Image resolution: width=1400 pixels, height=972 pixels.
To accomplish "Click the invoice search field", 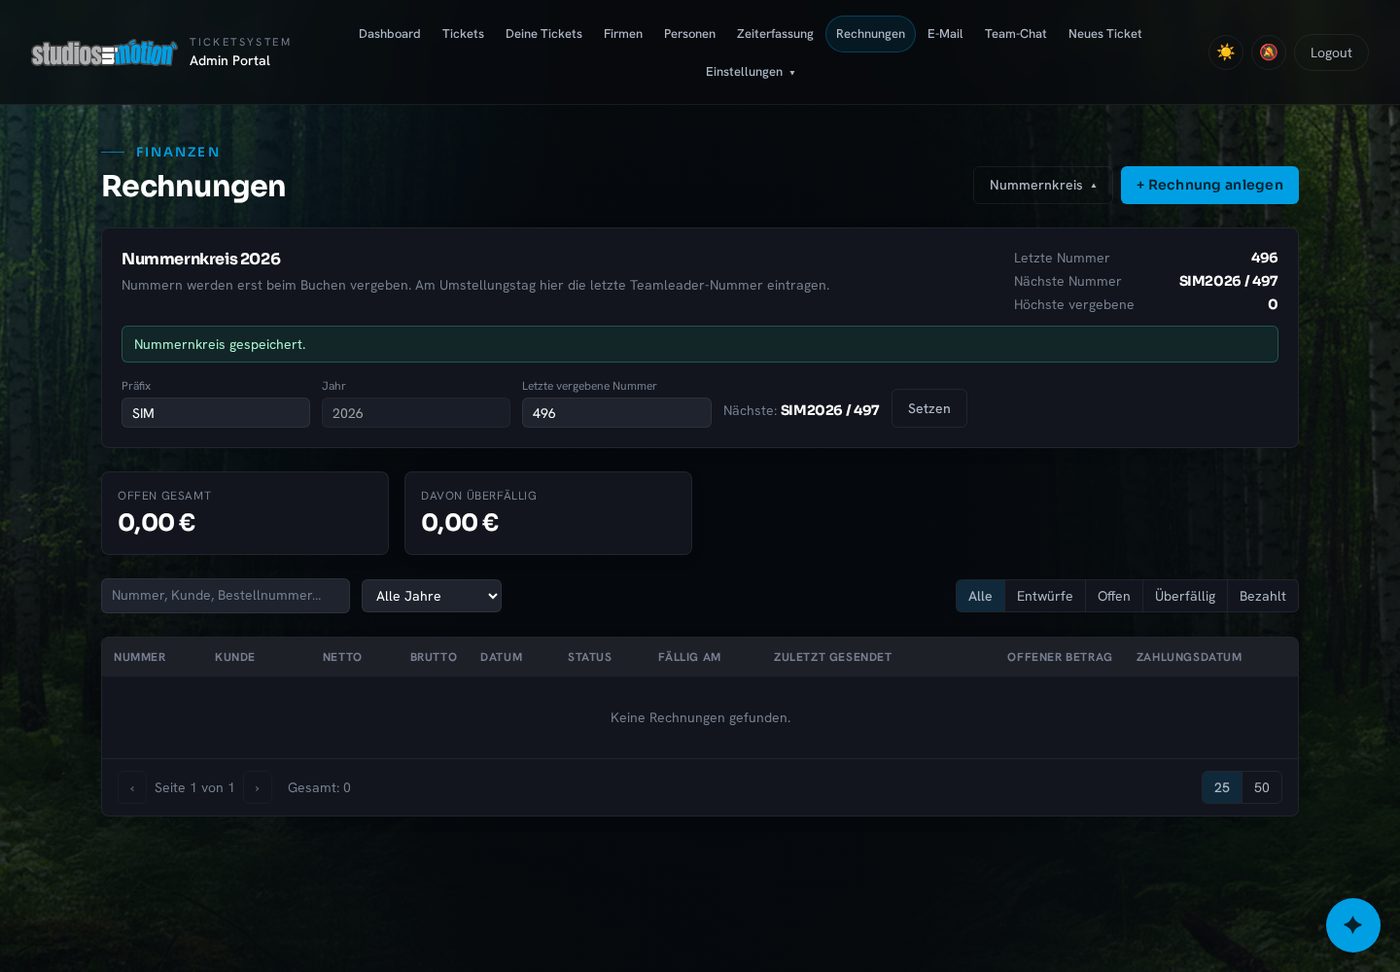I will tap(226, 596).
